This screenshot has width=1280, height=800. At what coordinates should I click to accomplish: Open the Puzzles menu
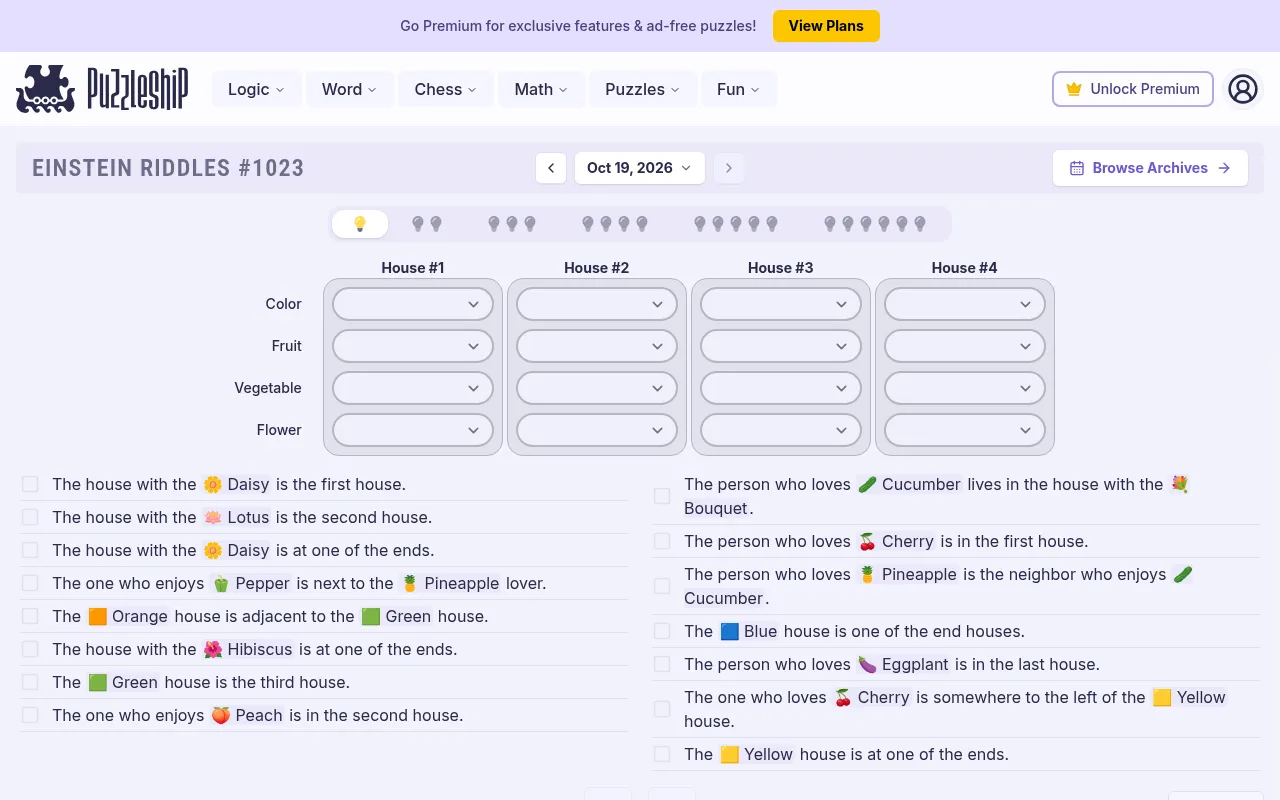pos(642,89)
